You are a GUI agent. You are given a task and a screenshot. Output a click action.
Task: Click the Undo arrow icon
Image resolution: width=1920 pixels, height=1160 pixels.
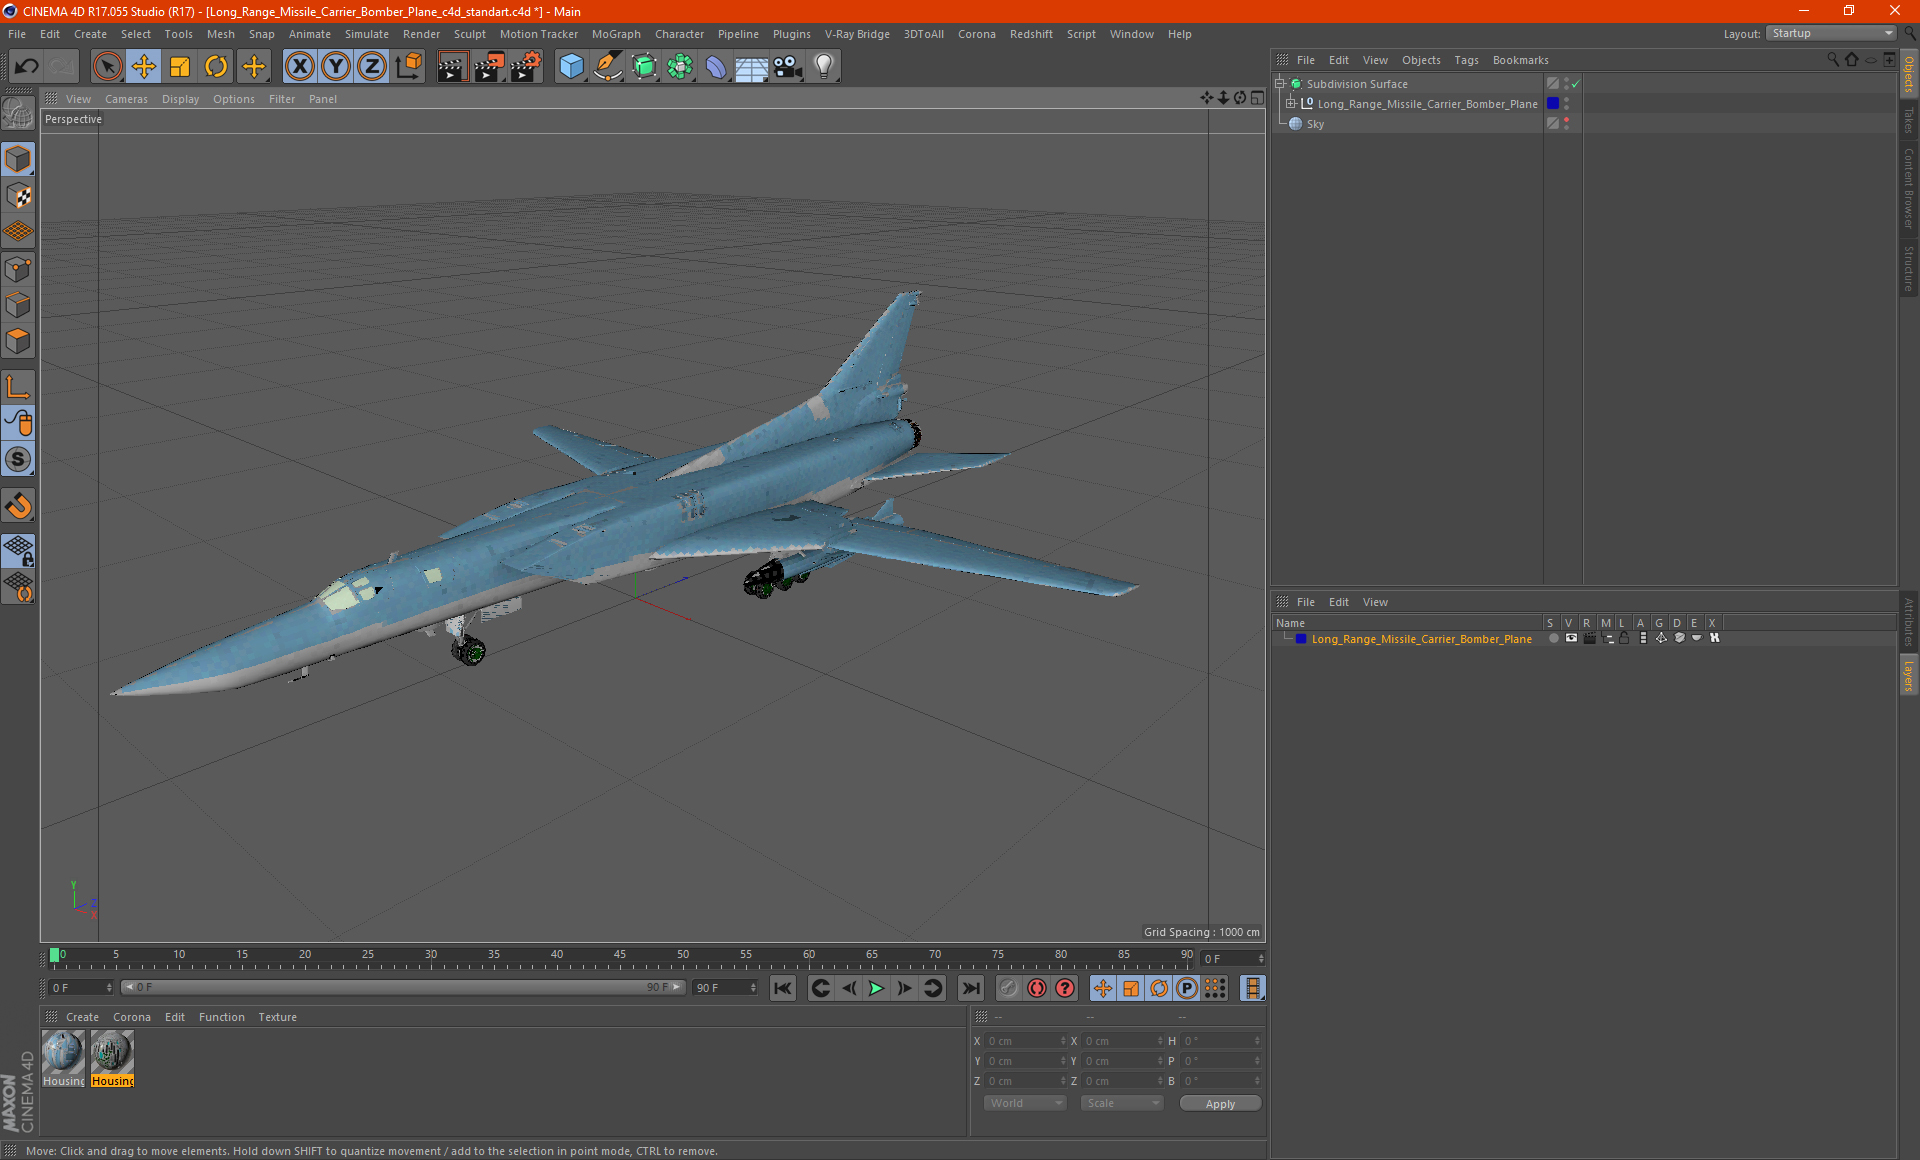click(x=27, y=67)
